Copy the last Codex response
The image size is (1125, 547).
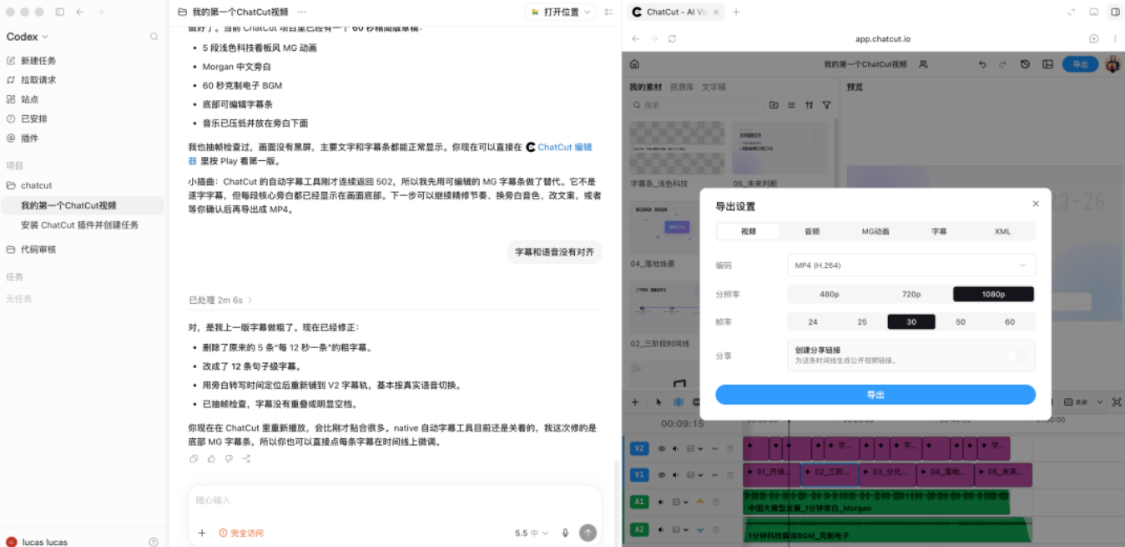(194, 459)
